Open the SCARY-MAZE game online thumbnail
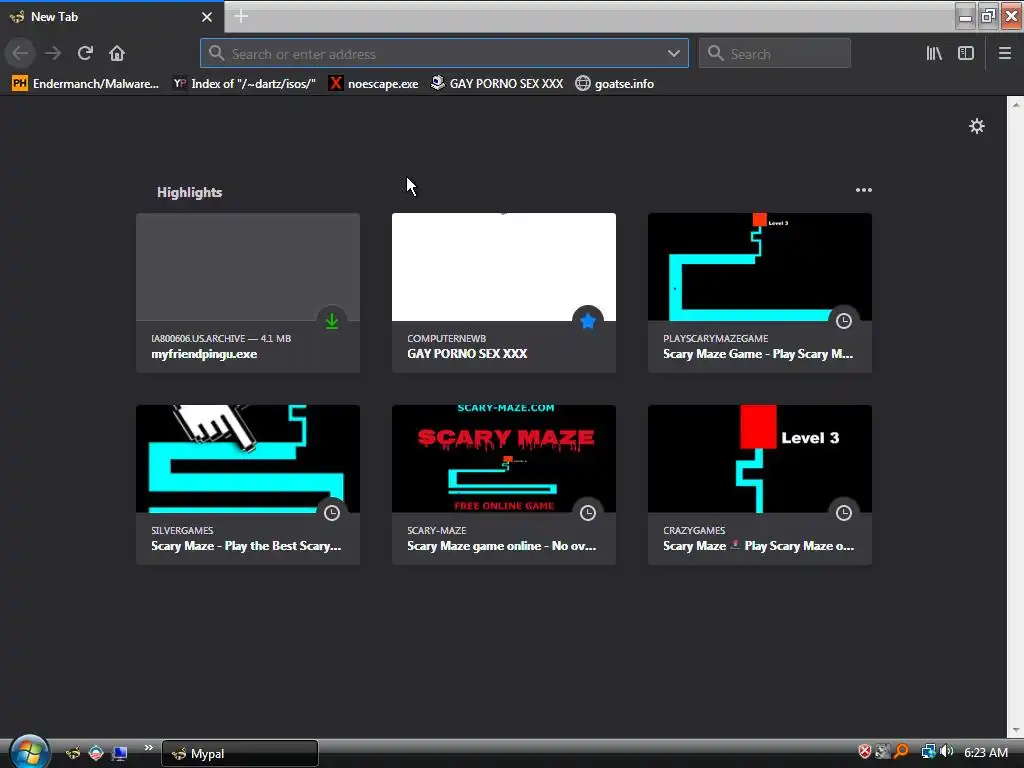Image resolution: width=1024 pixels, height=768 pixels. click(x=504, y=458)
